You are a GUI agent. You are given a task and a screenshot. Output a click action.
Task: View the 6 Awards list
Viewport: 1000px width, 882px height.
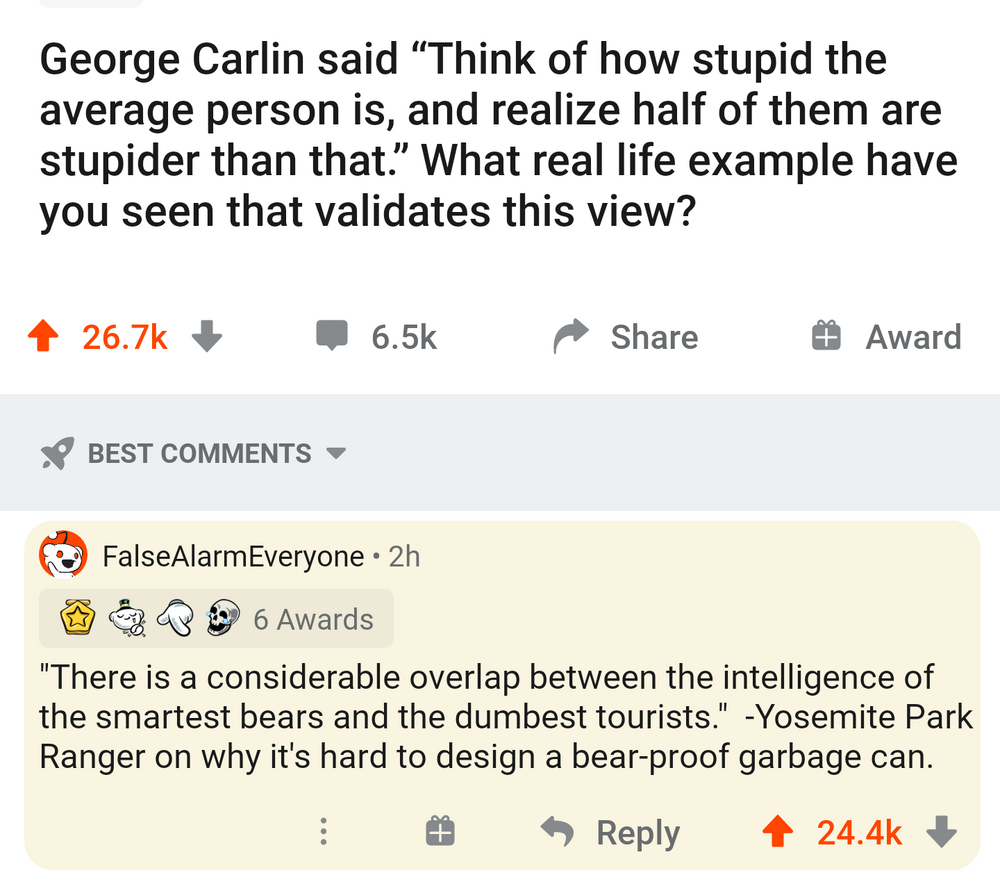pyautogui.click(x=313, y=618)
